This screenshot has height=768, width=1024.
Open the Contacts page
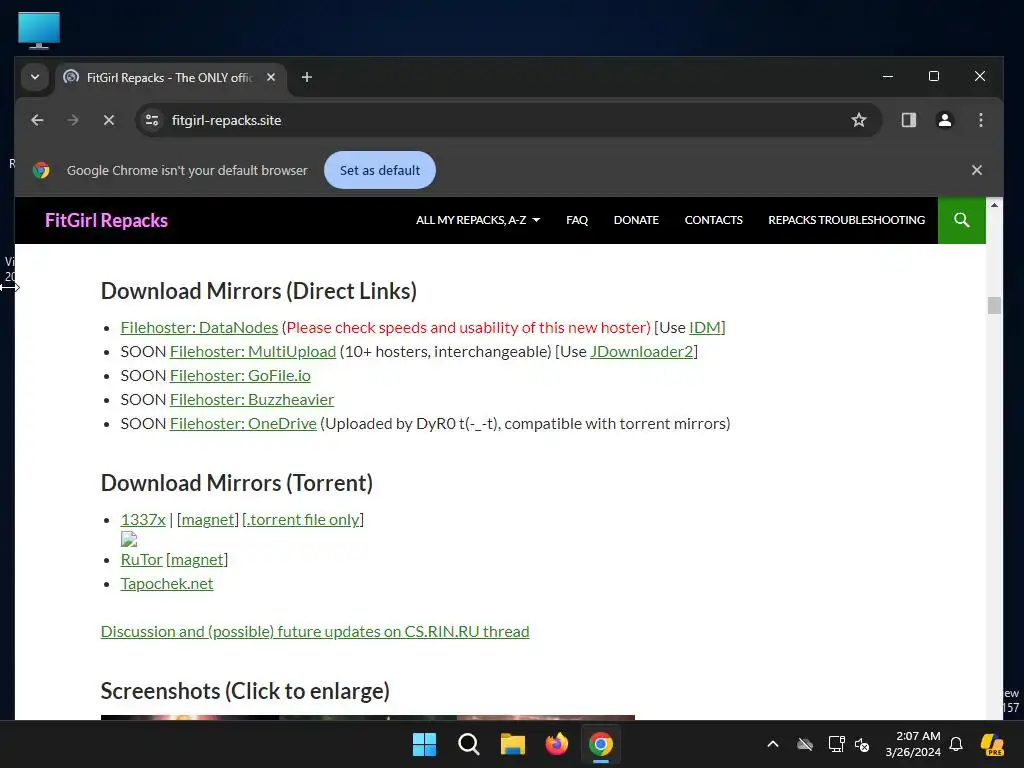coord(713,220)
